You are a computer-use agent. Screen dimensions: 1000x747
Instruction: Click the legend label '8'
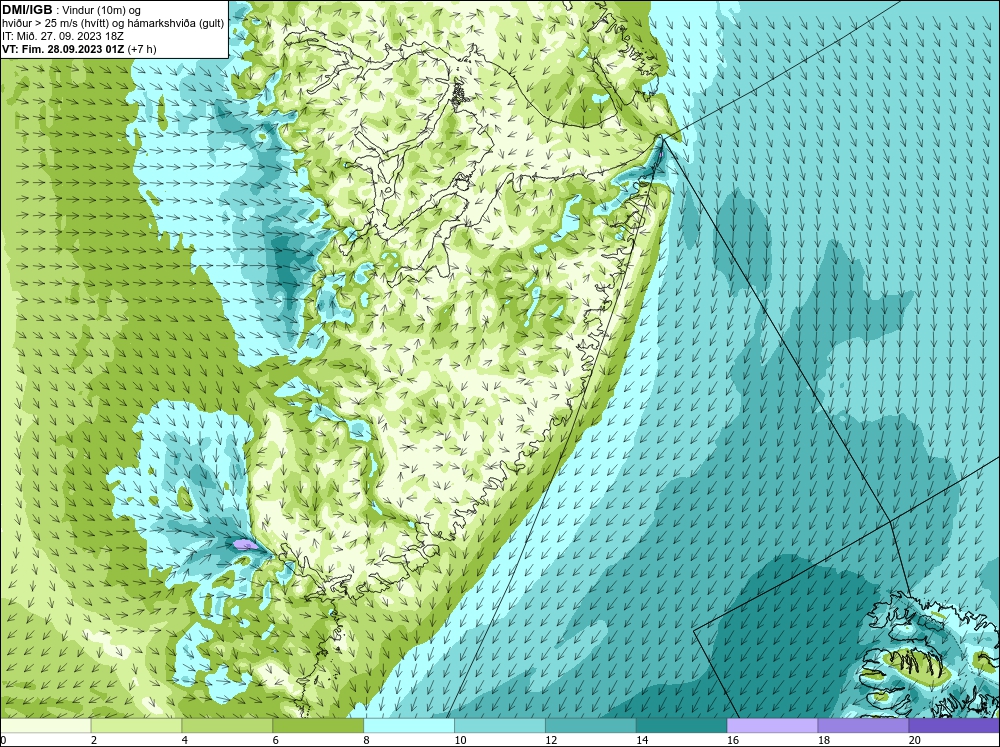click(x=367, y=740)
